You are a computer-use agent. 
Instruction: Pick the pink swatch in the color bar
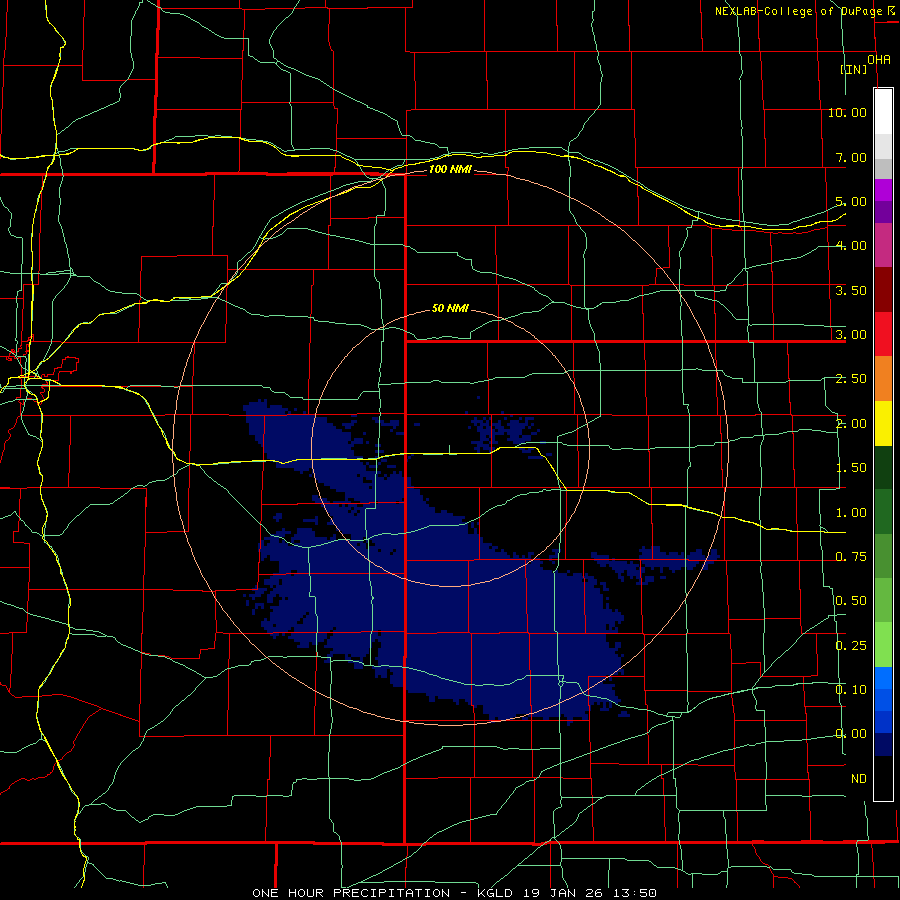pos(883,245)
